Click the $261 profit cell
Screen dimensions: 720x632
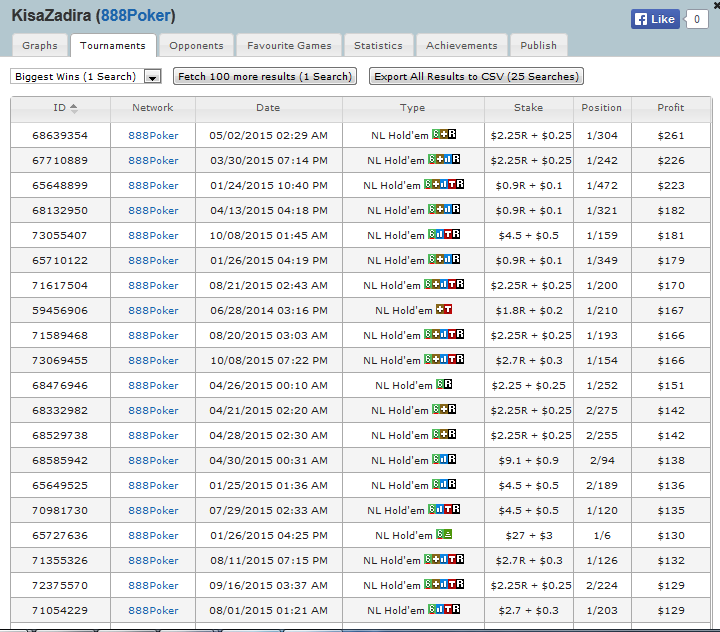coord(671,135)
